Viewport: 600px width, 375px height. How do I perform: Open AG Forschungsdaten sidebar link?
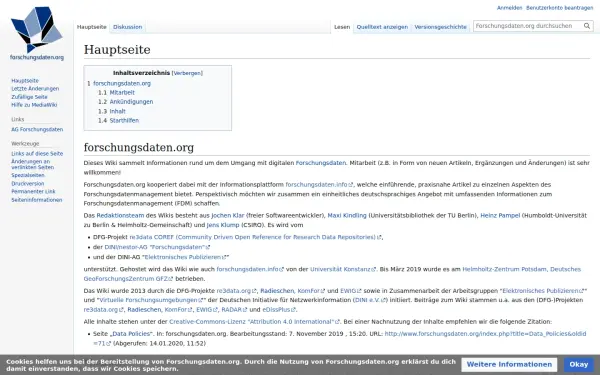pos(37,130)
